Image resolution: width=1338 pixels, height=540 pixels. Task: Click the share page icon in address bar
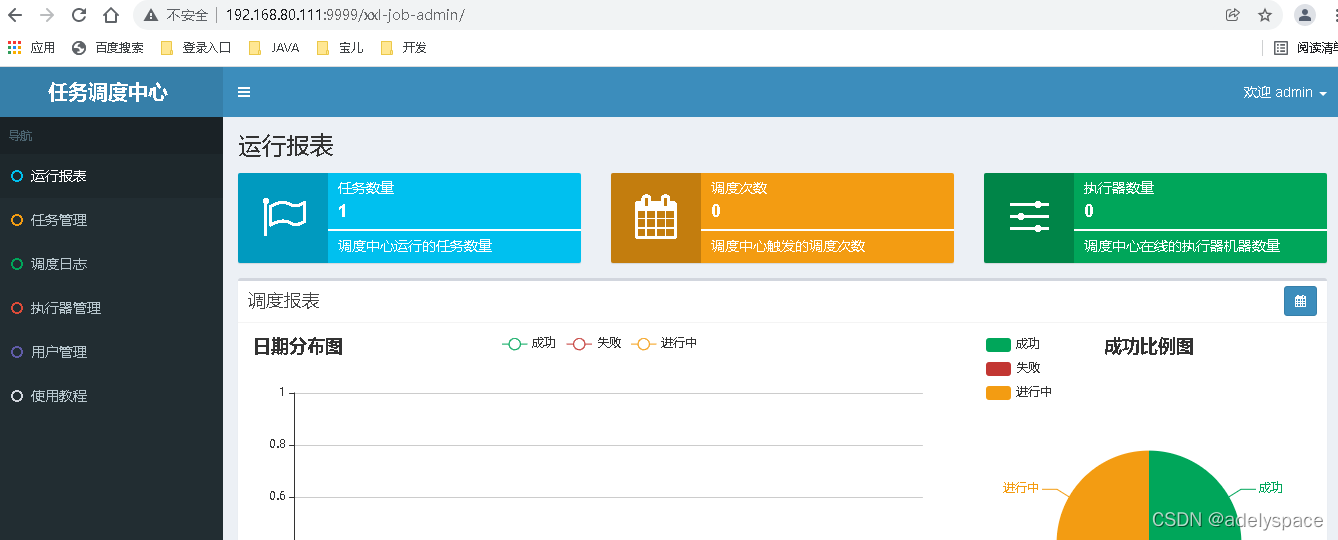[x=1232, y=15]
